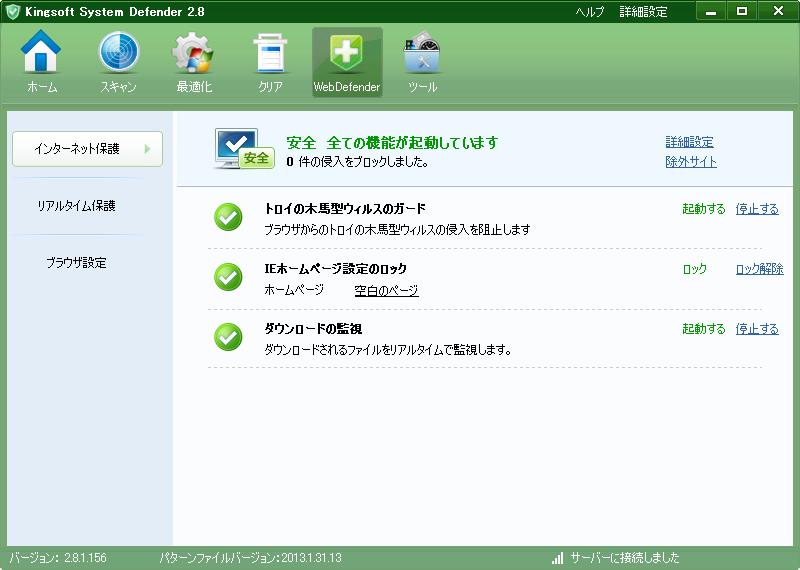
Task: Open the 除外サイト link
Action: (x=691, y=162)
